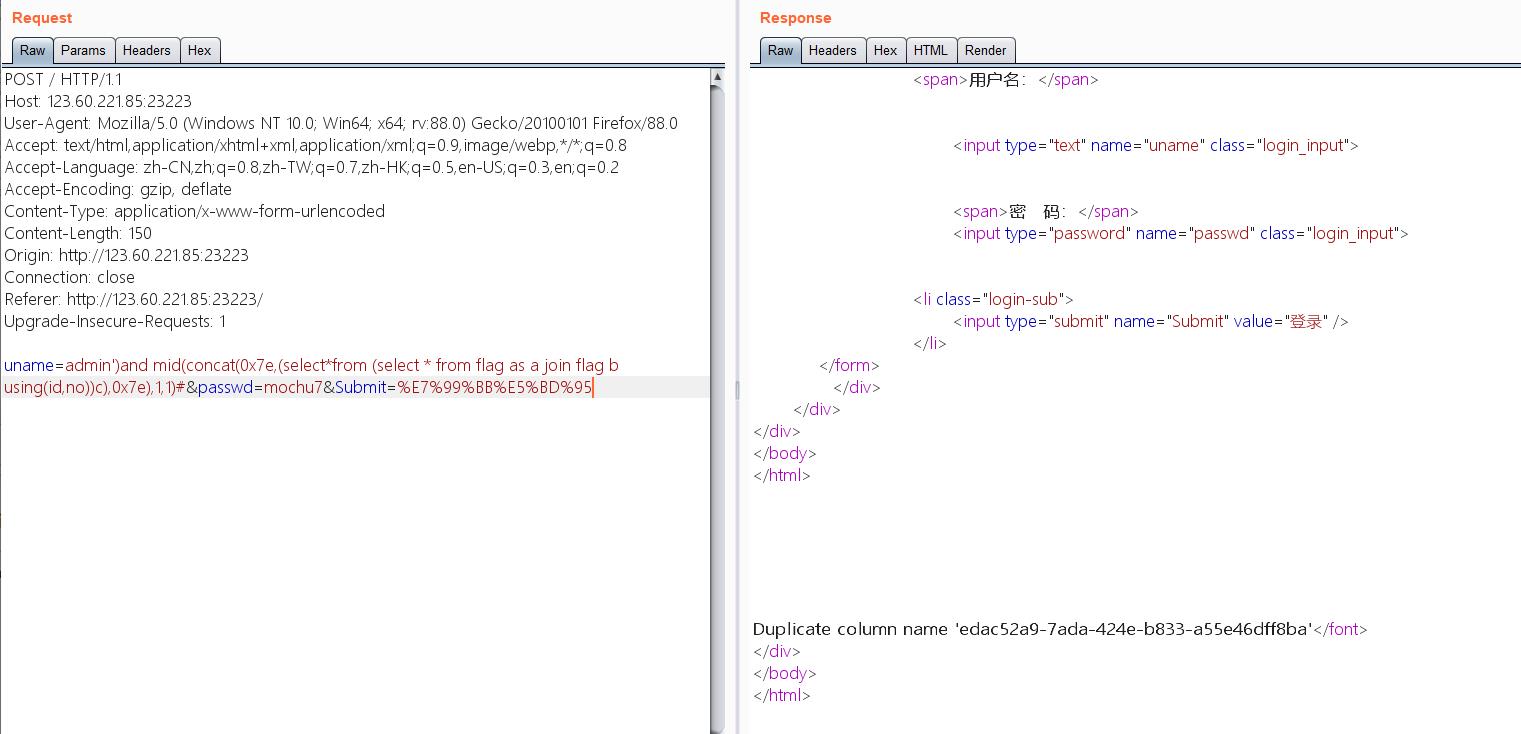Click the passwd input tag line in response
The width and height of the screenshot is (1521, 734).
pyautogui.click(x=1181, y=233)
